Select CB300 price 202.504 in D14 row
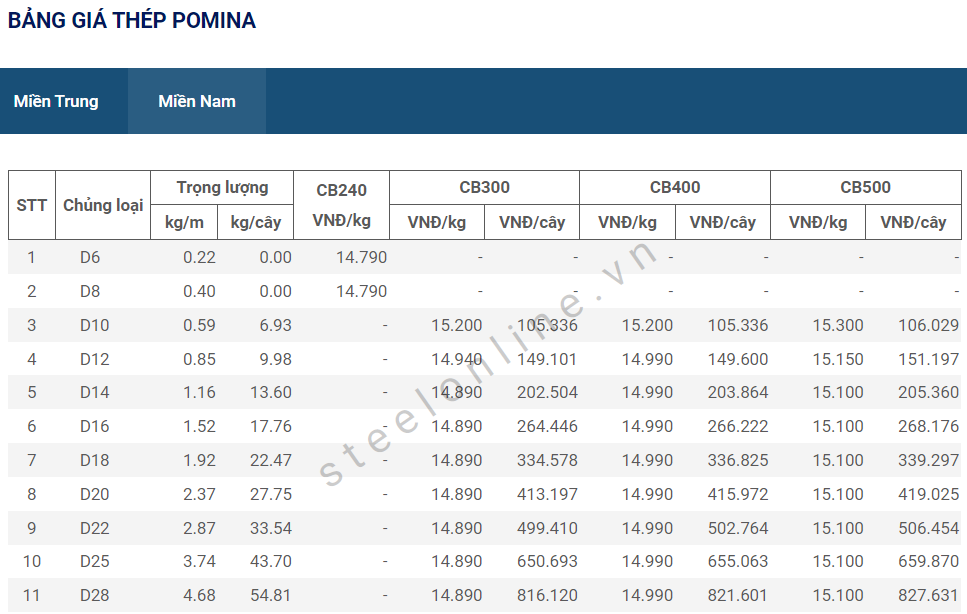Screen dimensions: 967x614 click(x=547, y=392)
